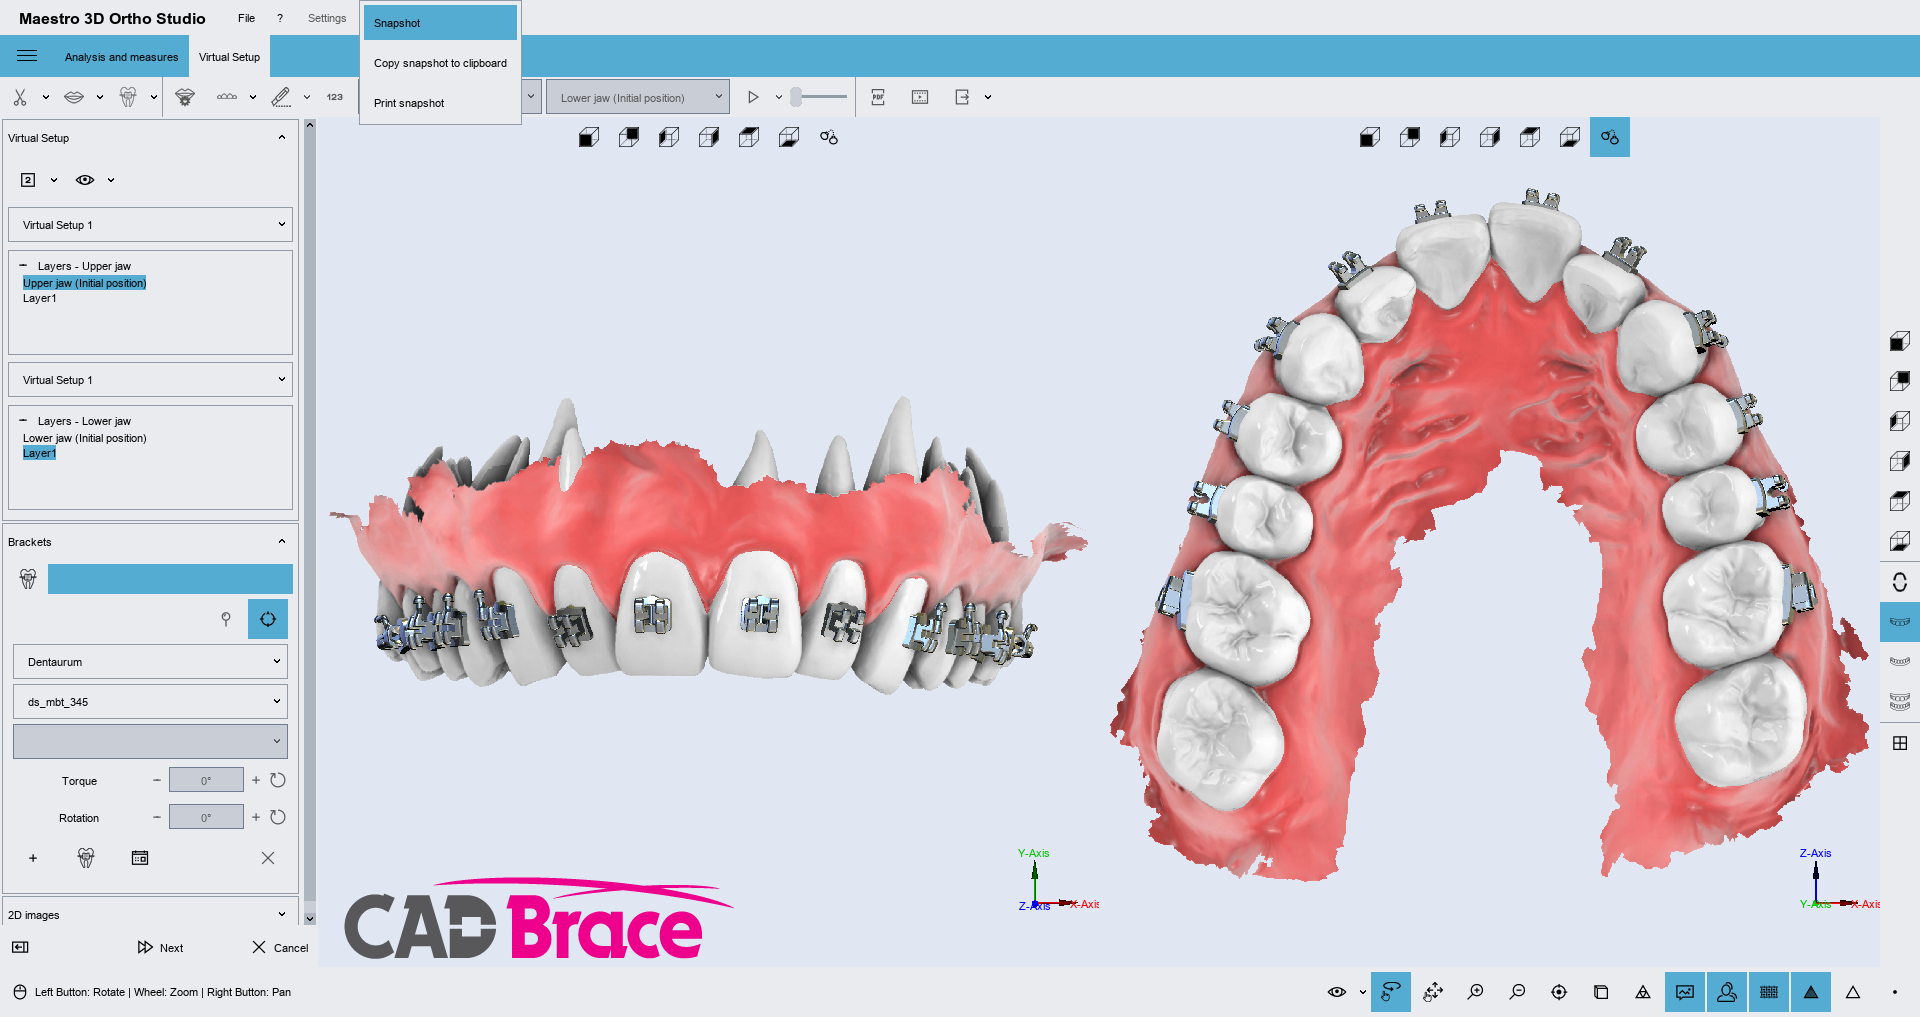Open the hamburger menu icon
The height and width of the screenshot is (1017, 1920).
coord(27,56)
